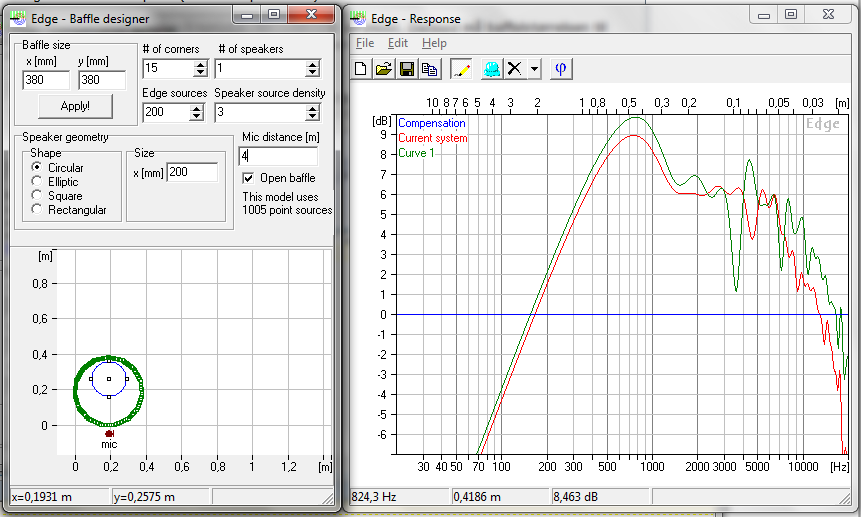The image size is (861, 517).
Task: Open a file with the folder icon
Action: 384,69
